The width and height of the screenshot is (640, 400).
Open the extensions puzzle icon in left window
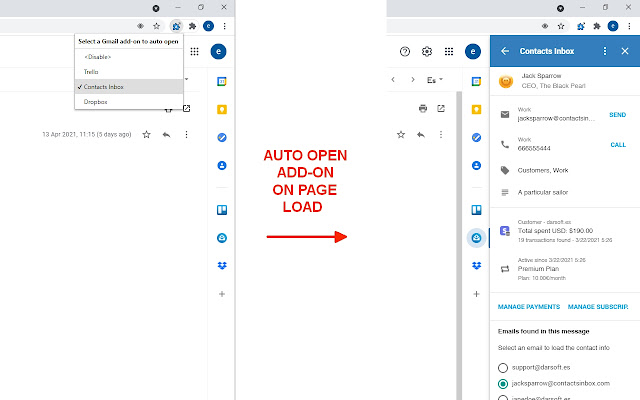(x=192, y=26)
